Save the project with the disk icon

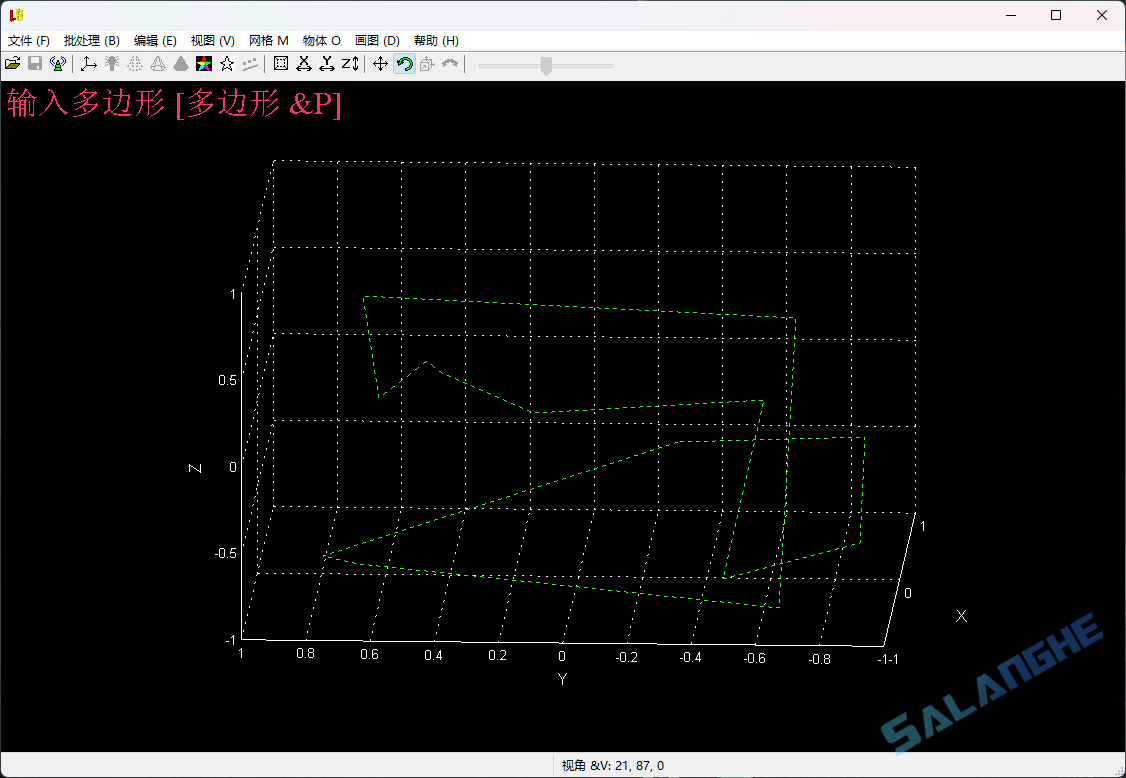point(34,63)
